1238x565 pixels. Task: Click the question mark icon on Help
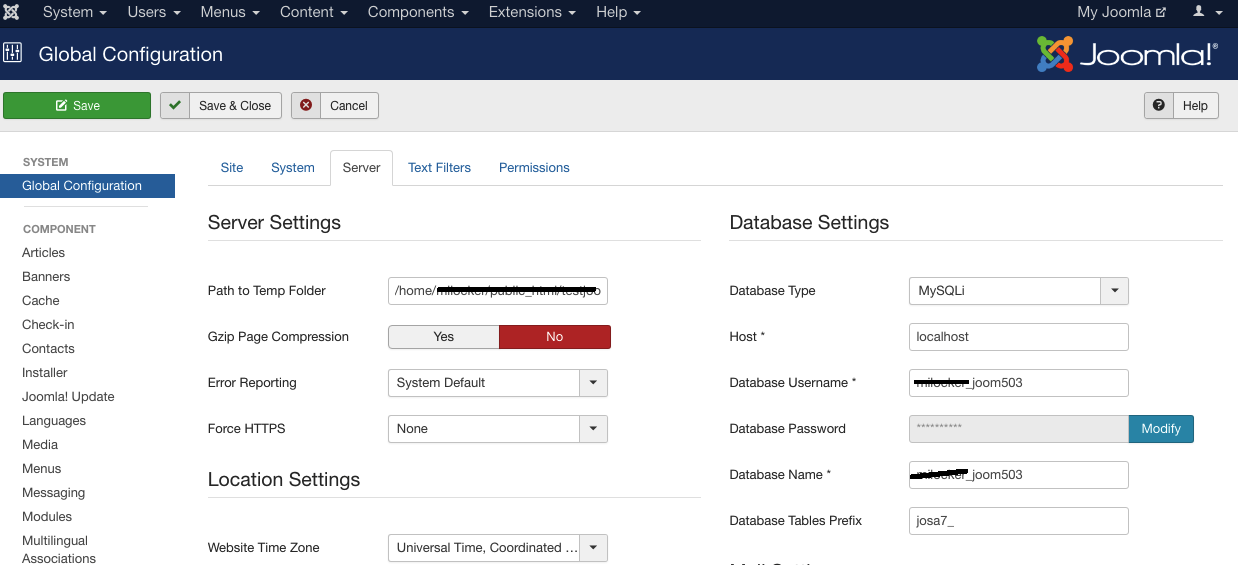[x=1159, y=105]
